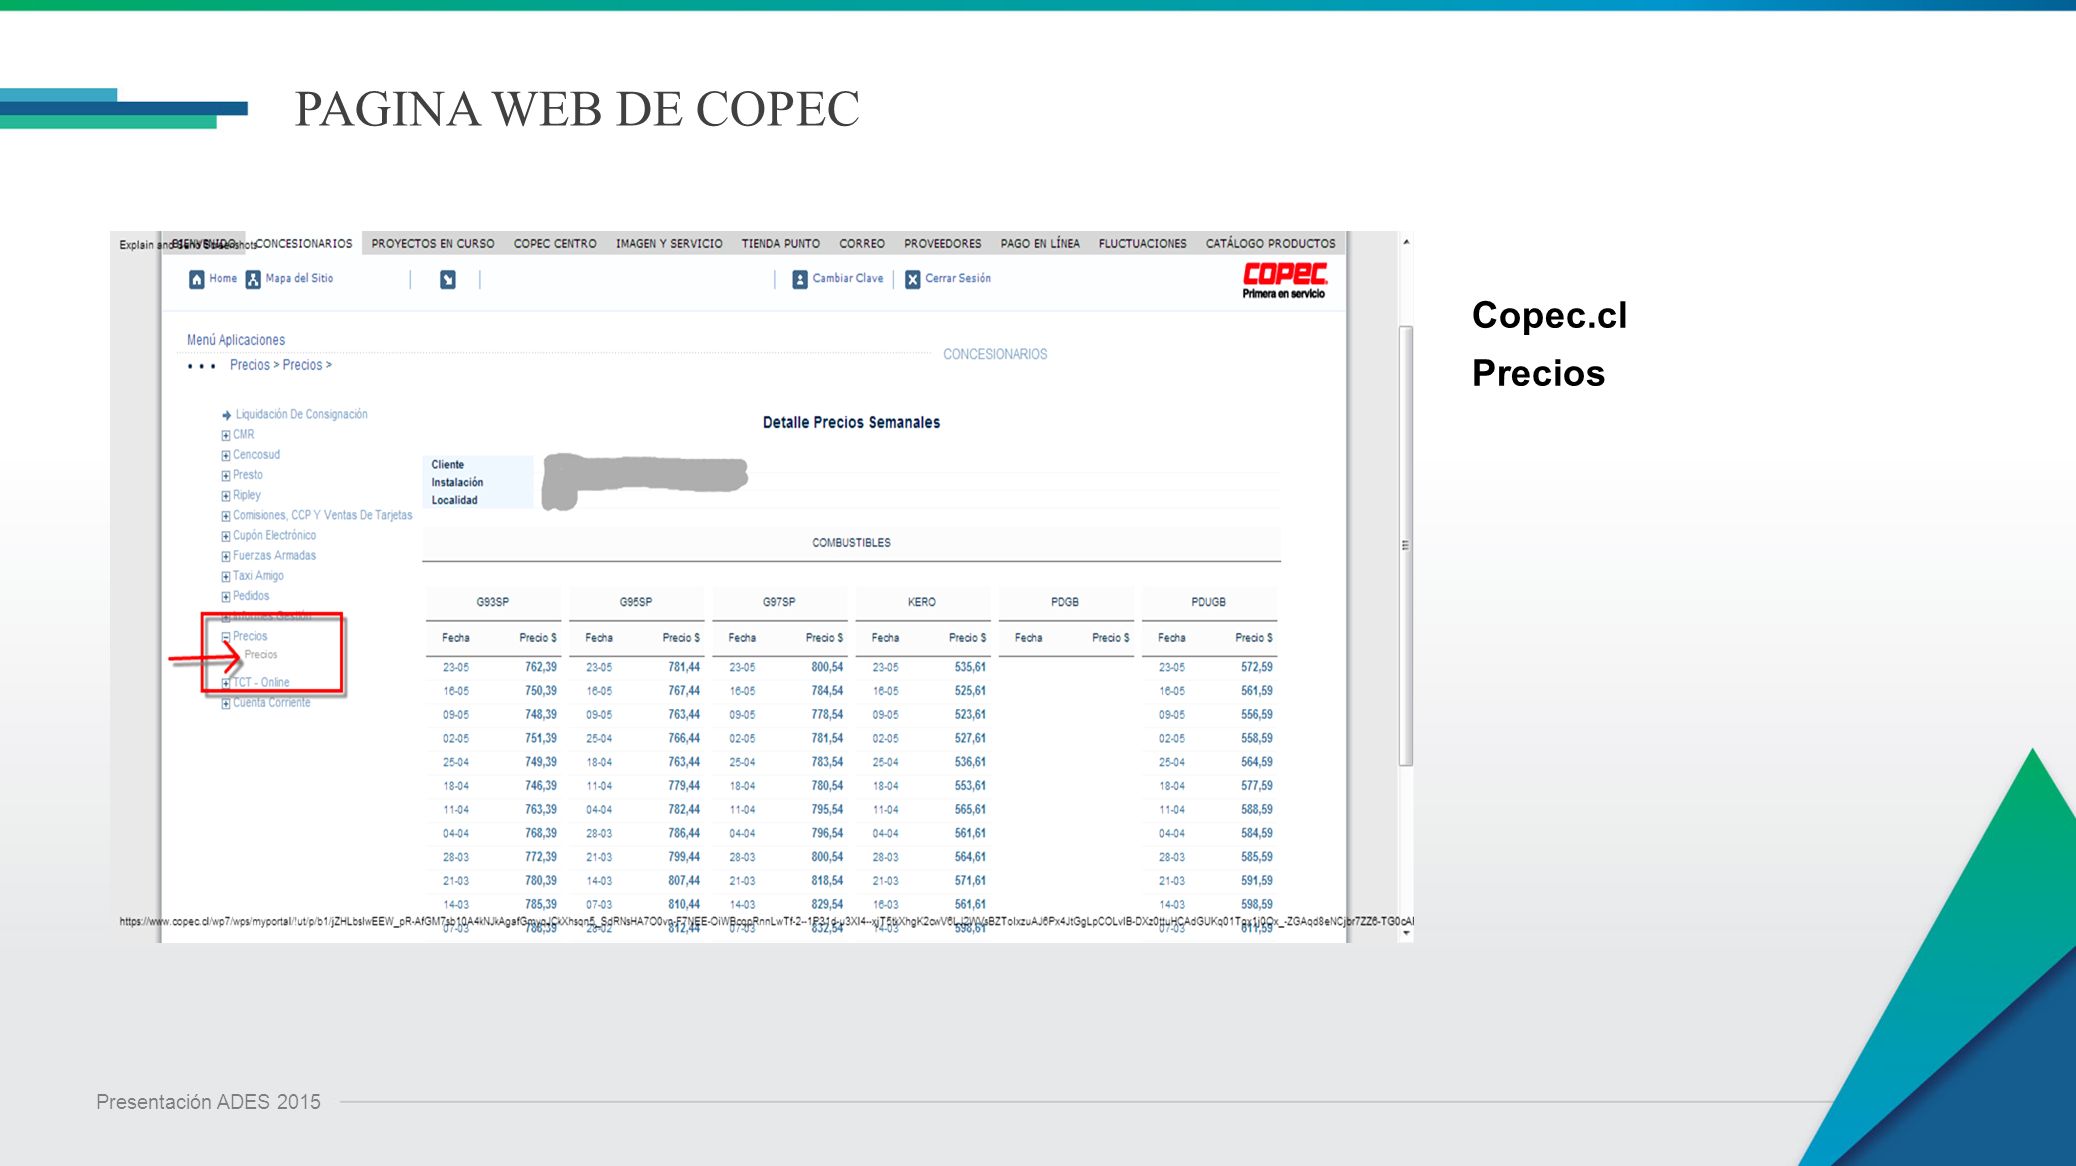Click the Cerrar Sesión X icon
This screenshot has height=1166, width=2076.
click(x=913, y=279)
